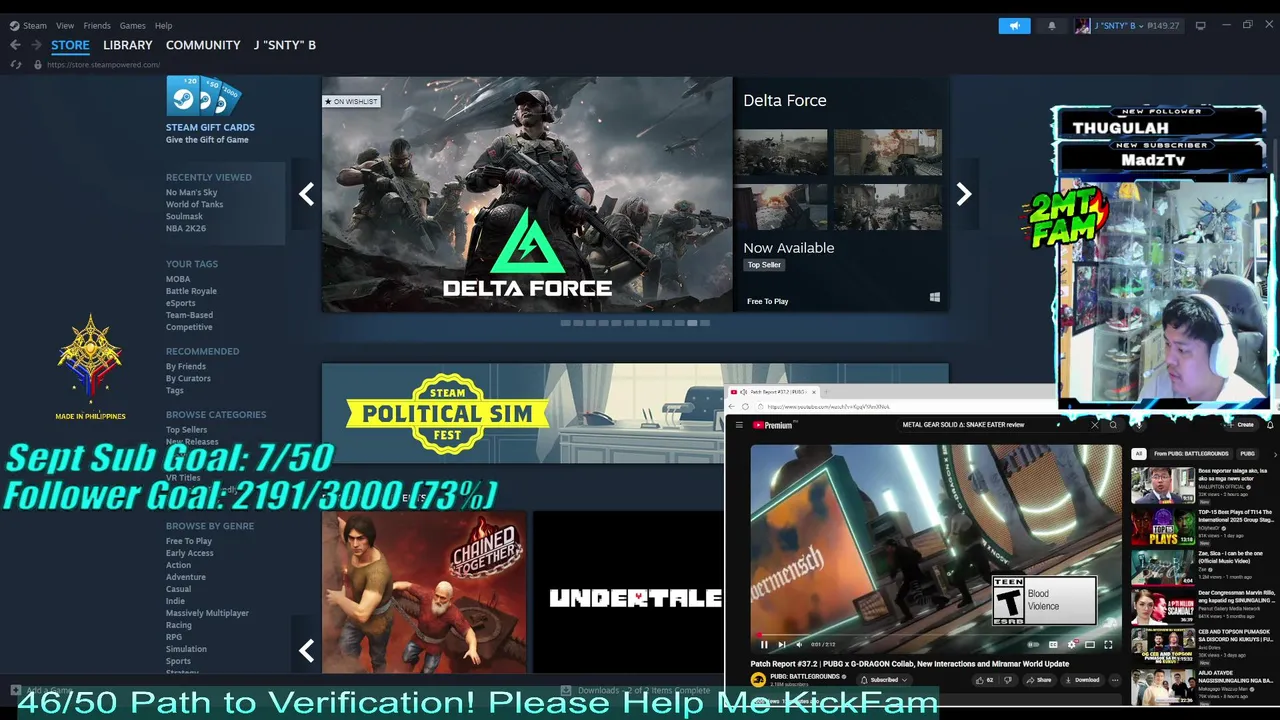Select Patch Report browser tab
The width and height of the screenshot is (1280, 720).
point(771,392)
